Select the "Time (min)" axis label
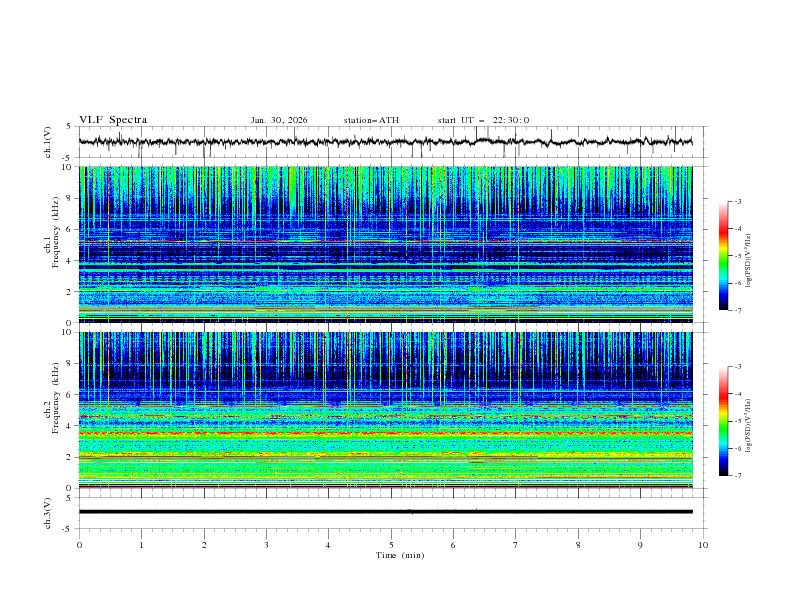 tap(400, 555)
